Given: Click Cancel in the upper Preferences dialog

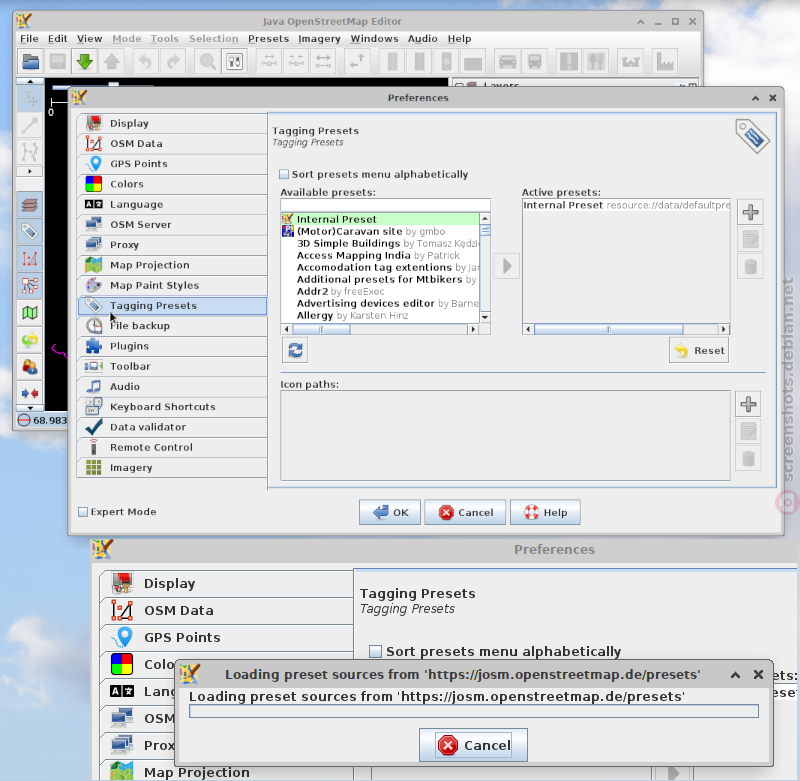Looking at the screenshot, I should point(465,512).
